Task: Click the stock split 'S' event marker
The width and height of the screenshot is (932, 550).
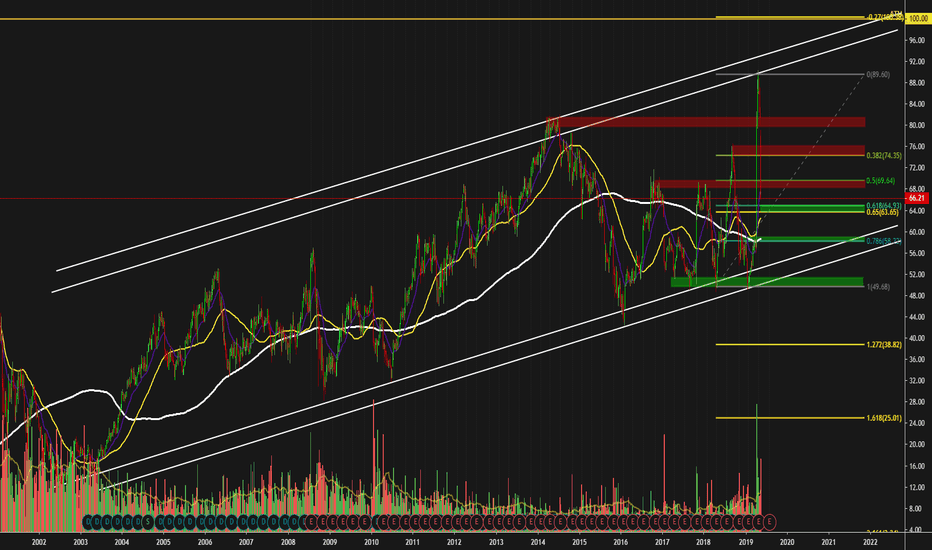Action: pos(148,522)
